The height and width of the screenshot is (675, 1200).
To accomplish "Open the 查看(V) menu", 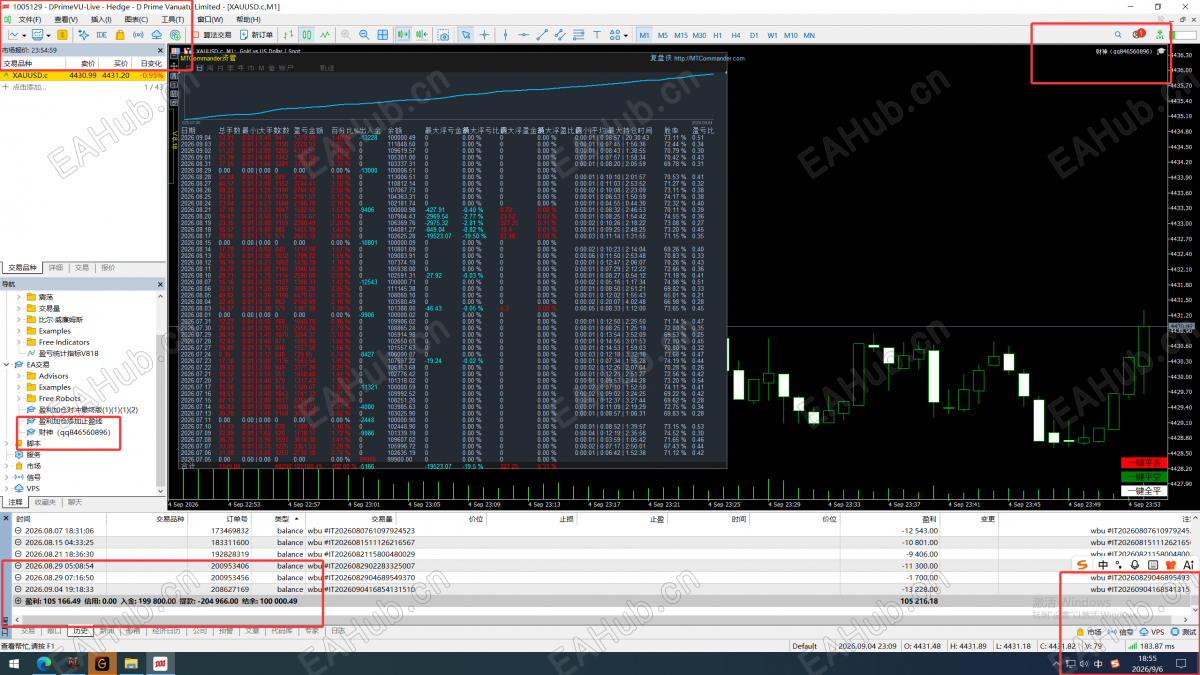I will coord(66,19).
